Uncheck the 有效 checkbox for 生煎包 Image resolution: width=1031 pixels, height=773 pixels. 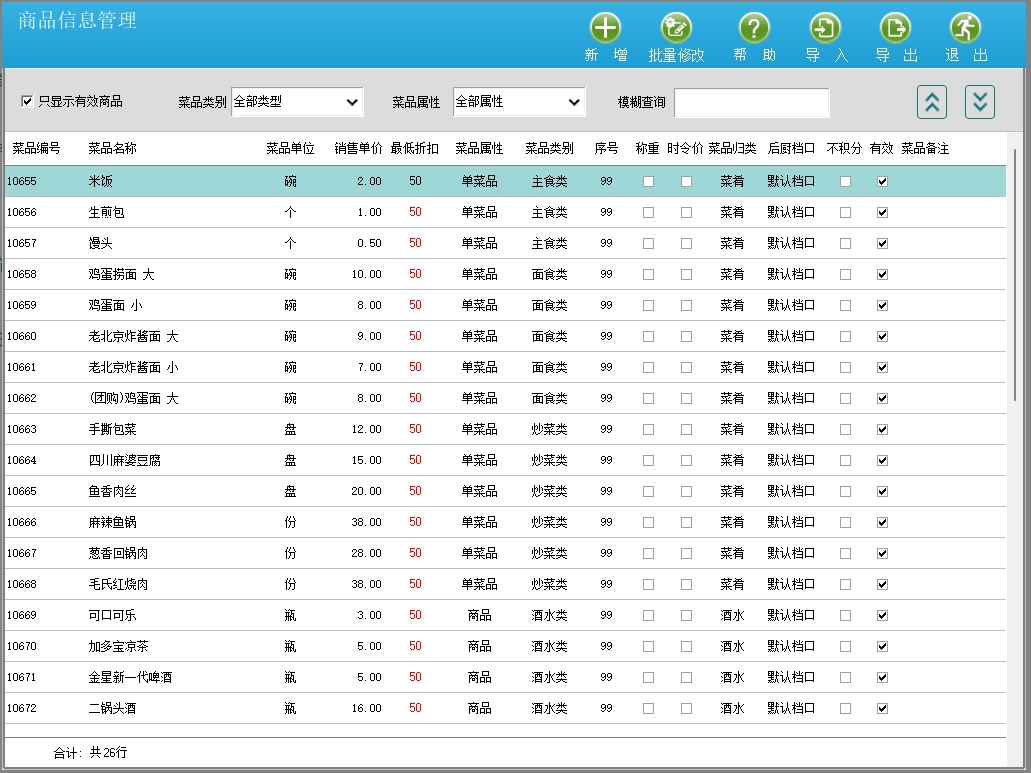coord(882,213)
